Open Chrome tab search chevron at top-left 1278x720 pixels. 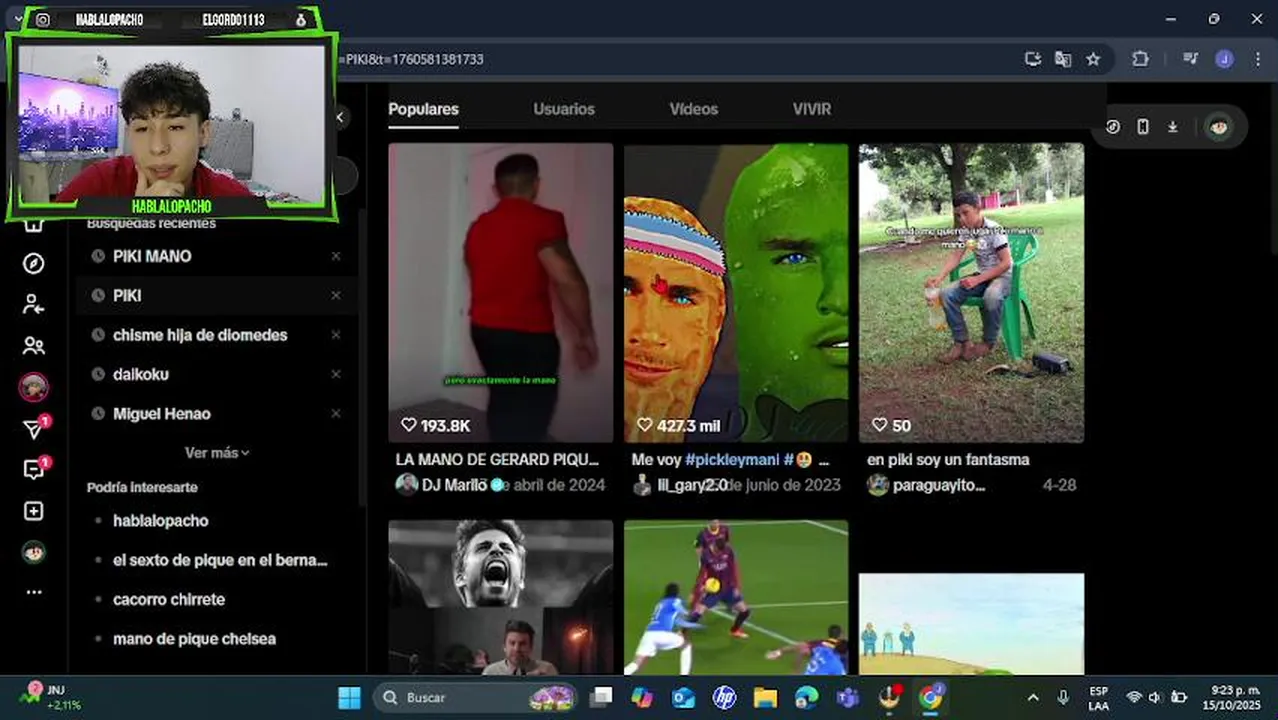click(x=17, y=19)
